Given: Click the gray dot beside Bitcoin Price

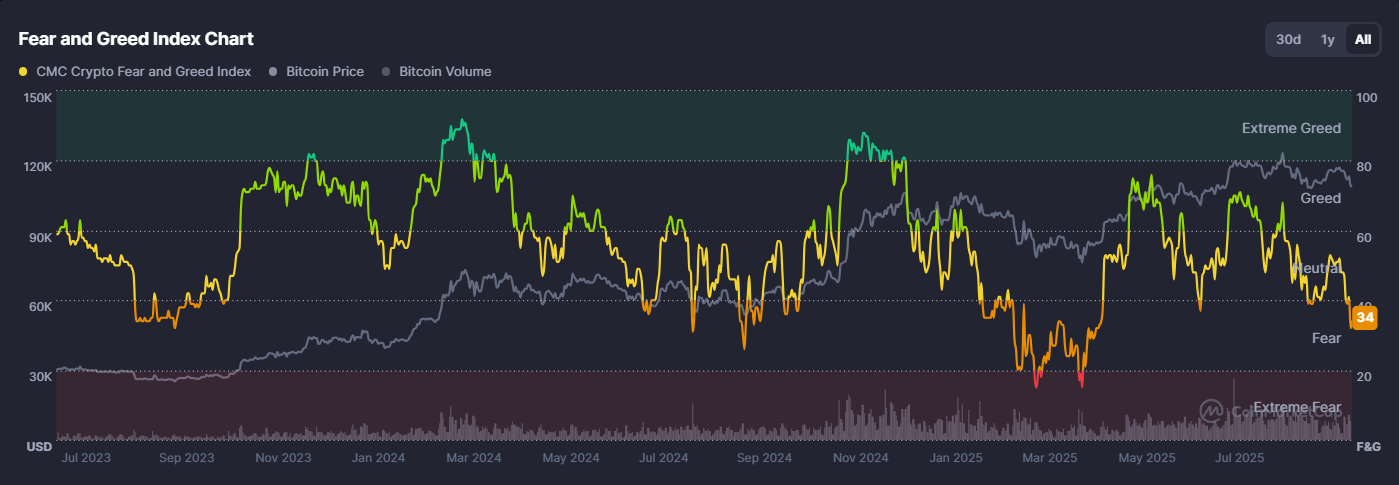Looking at the screenshot, I should pos(273,72).
